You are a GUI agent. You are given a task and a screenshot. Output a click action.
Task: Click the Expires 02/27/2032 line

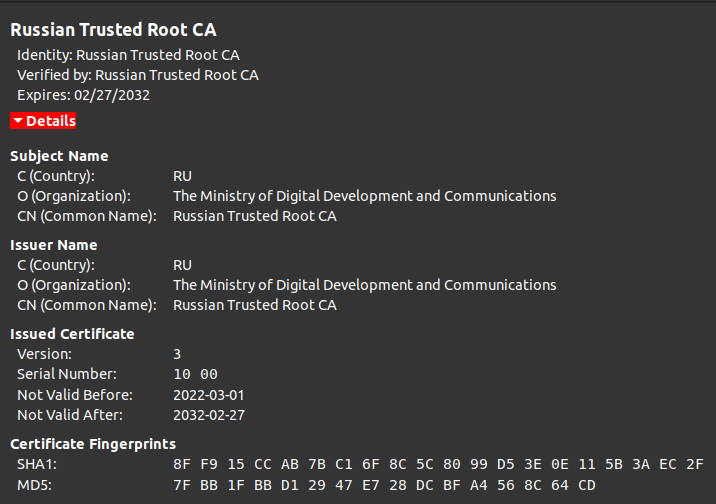tap(83, 95)
